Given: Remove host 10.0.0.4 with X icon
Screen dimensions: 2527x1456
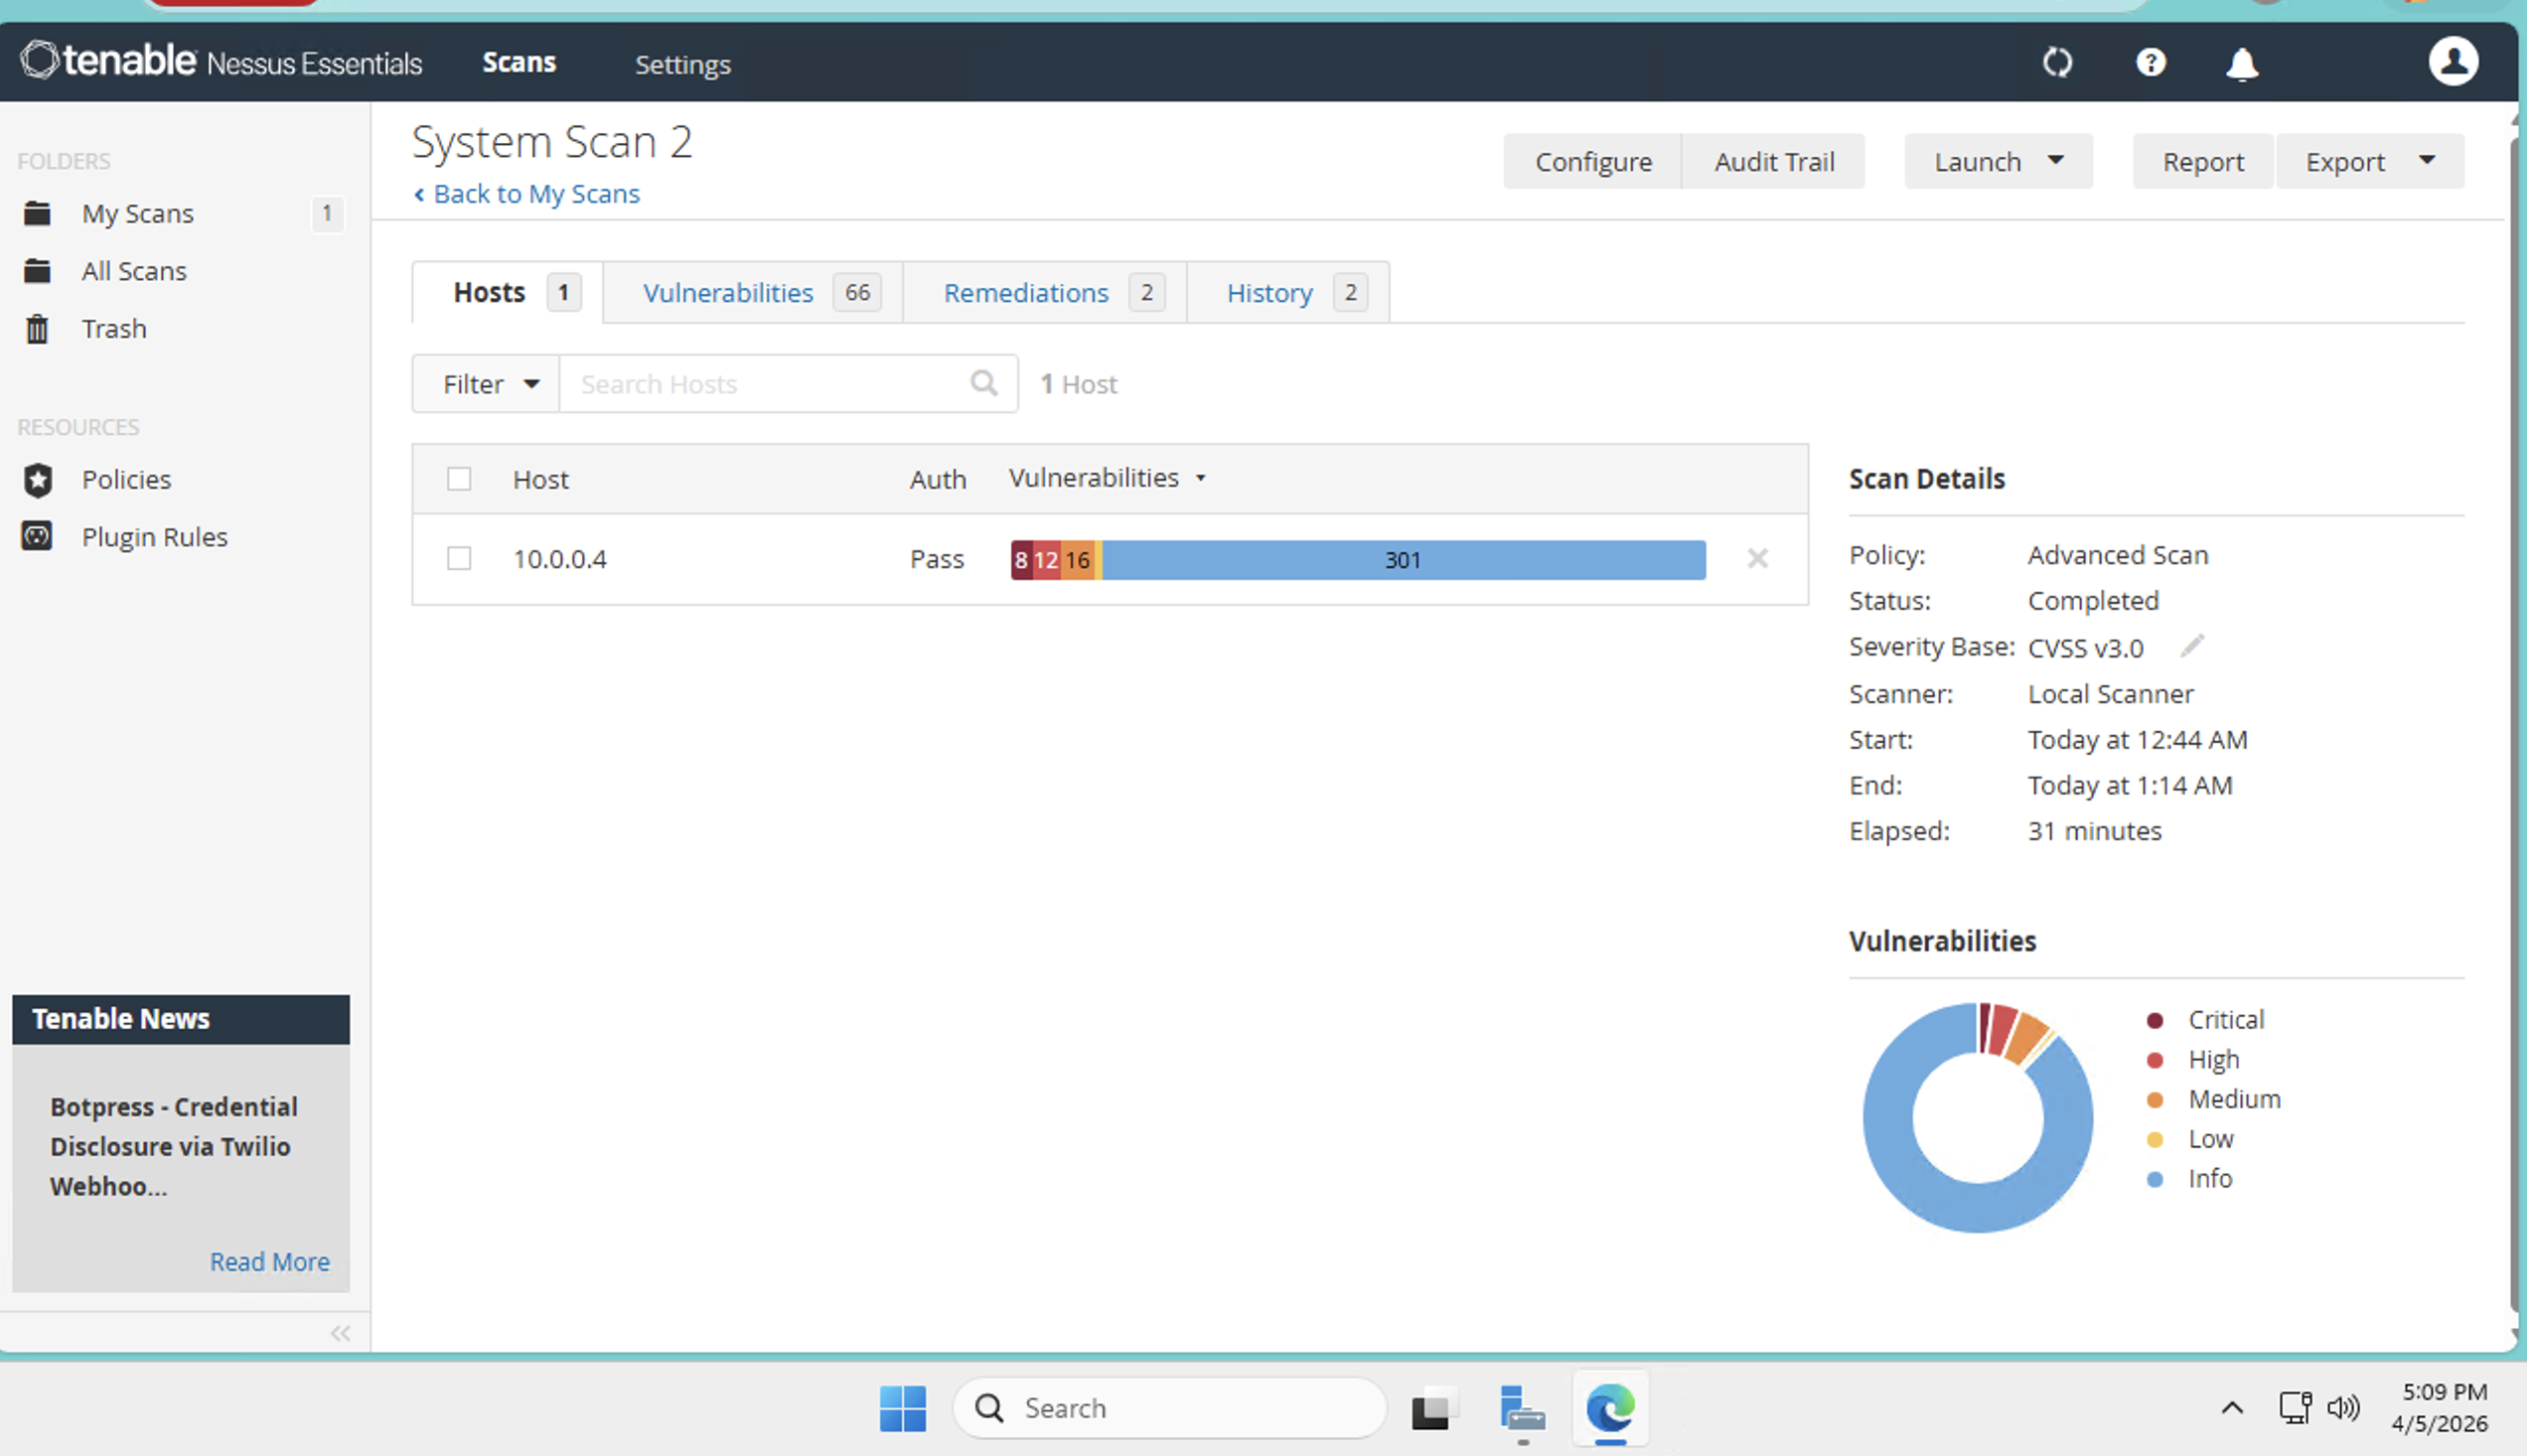Looking at the screenshot, I should pos(1757,559).
